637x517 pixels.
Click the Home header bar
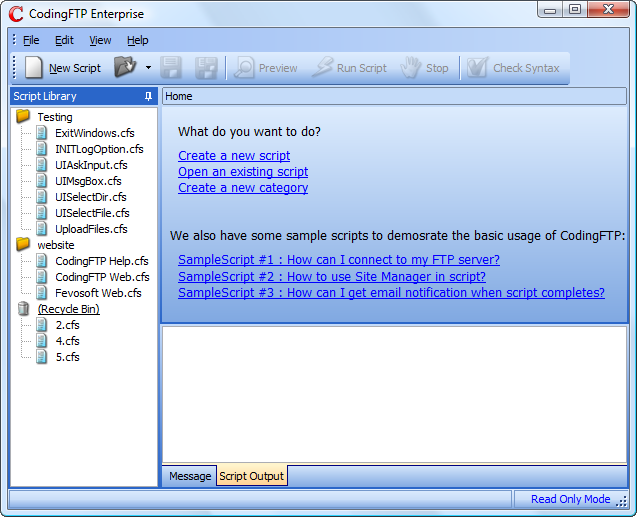pos(394,96)
